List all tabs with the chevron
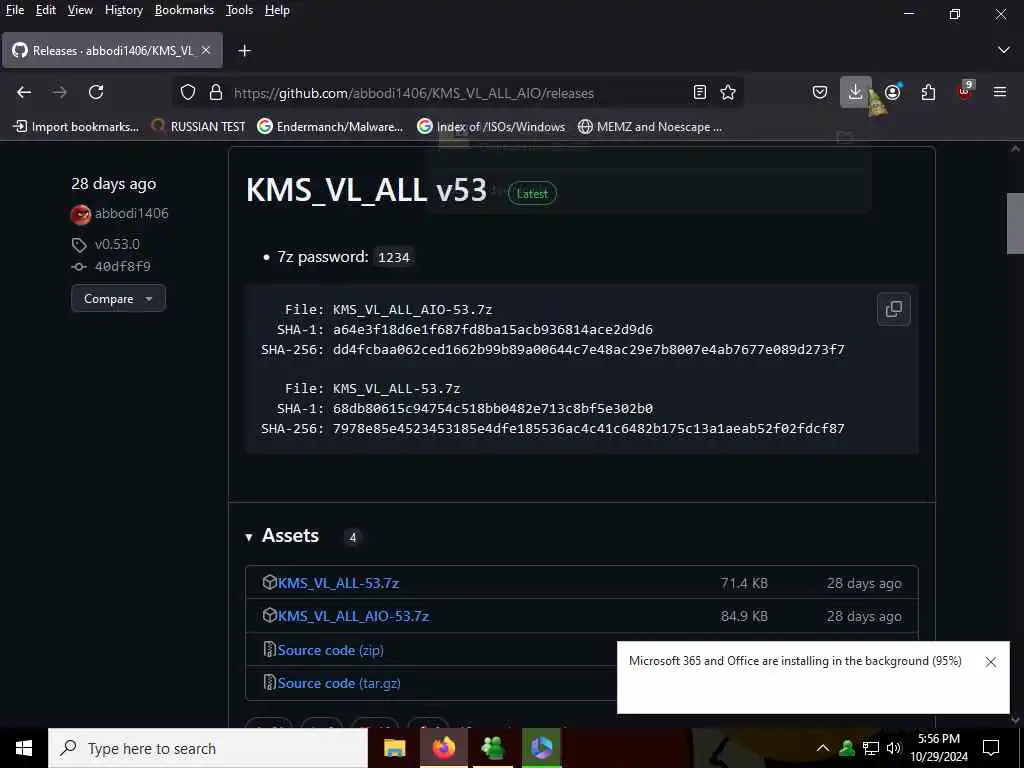The image size is (1024, 768). [x=1004, y=50]
